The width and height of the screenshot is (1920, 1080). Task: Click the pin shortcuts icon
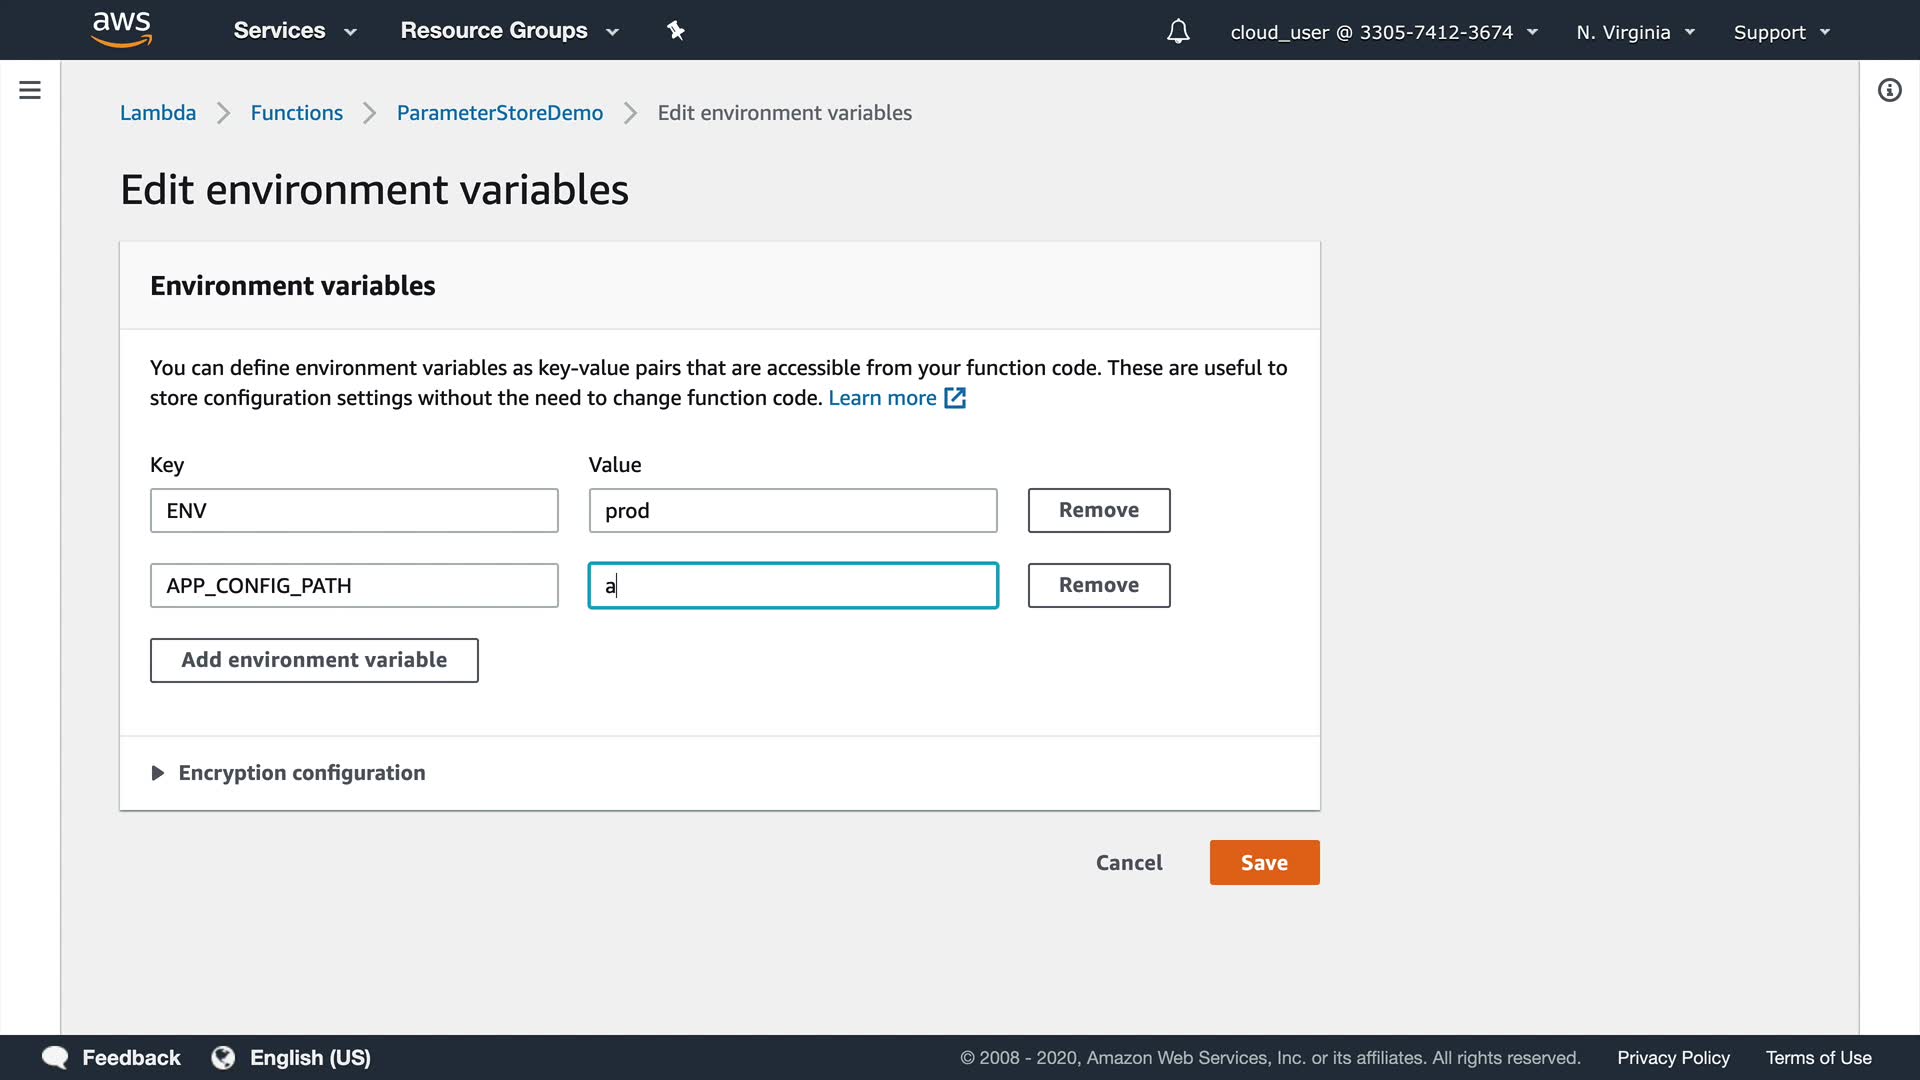pyautogui.click(x=676, y=31)
